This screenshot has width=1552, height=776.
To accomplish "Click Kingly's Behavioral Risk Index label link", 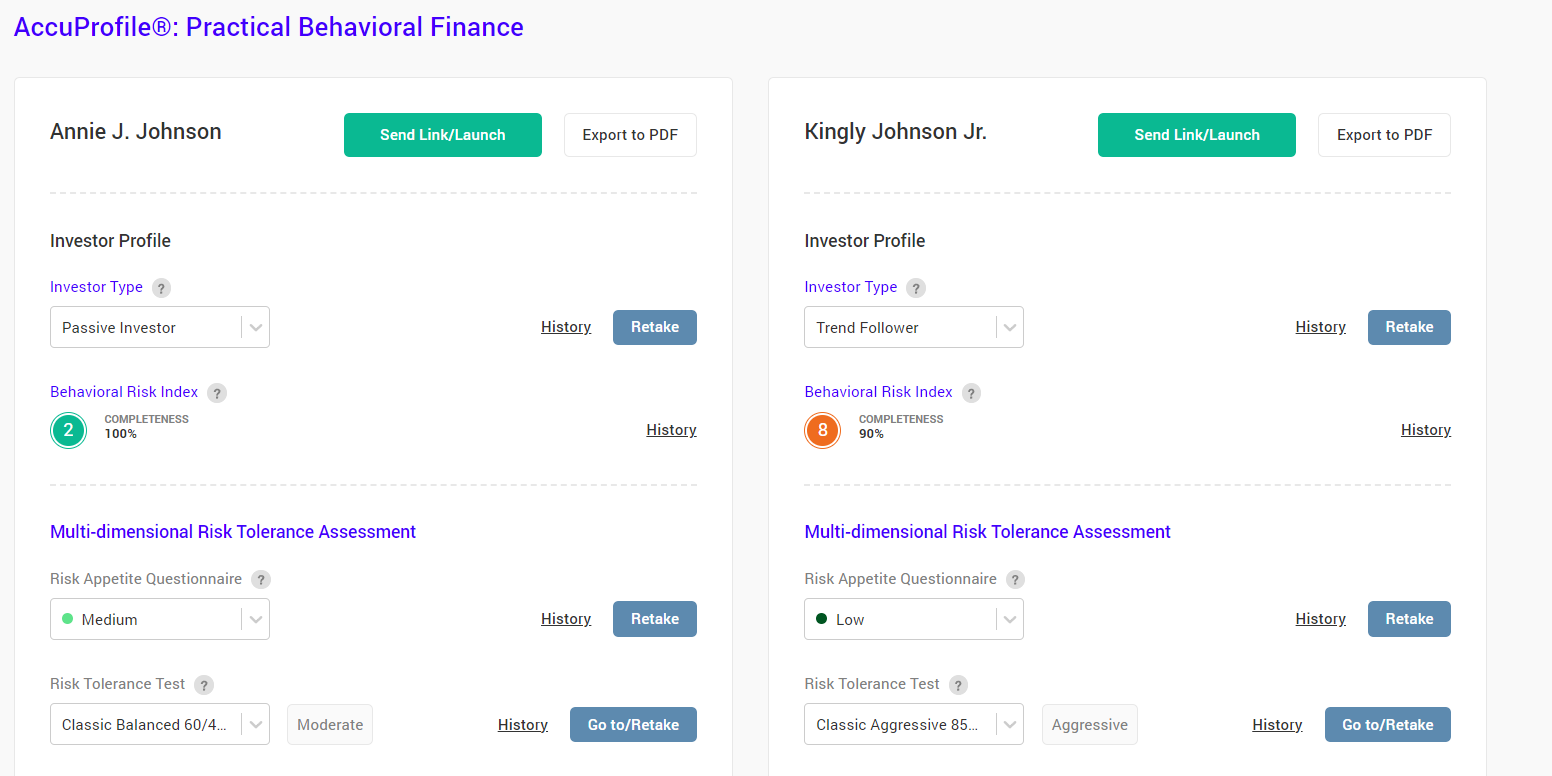I will [x=878, y=392].
